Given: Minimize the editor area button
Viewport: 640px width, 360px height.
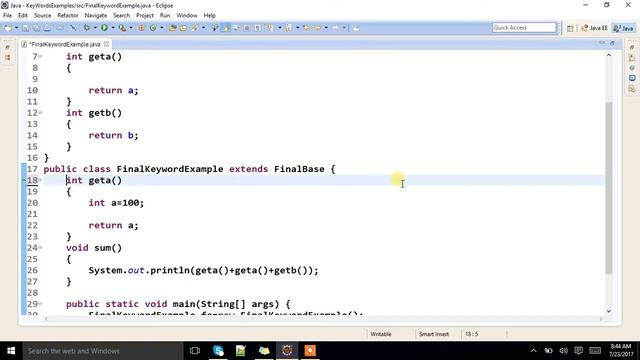Looking at the screenshot, I should [x=602, y=43].
